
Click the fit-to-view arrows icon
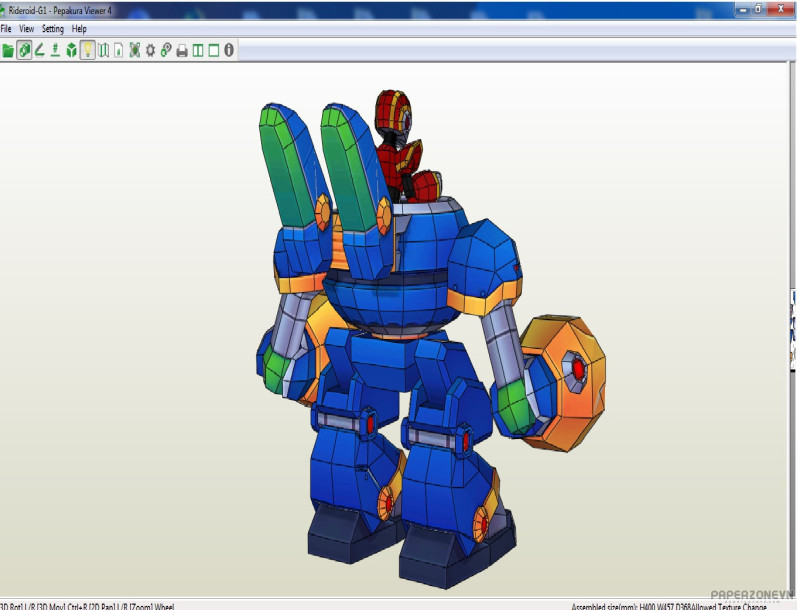pos(135,50)
